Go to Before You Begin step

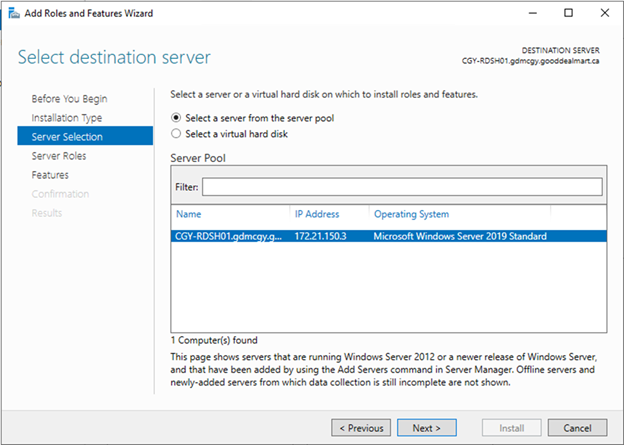click(x=69, y=99)
